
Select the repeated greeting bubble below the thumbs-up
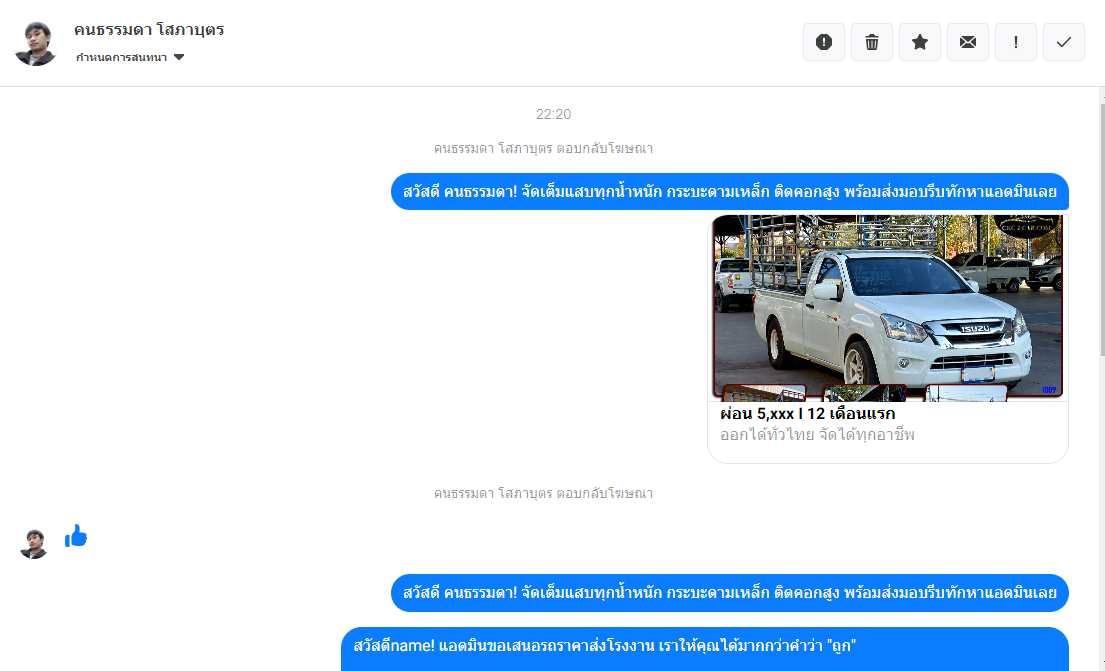pyautogui.click(x=729, y=593)
